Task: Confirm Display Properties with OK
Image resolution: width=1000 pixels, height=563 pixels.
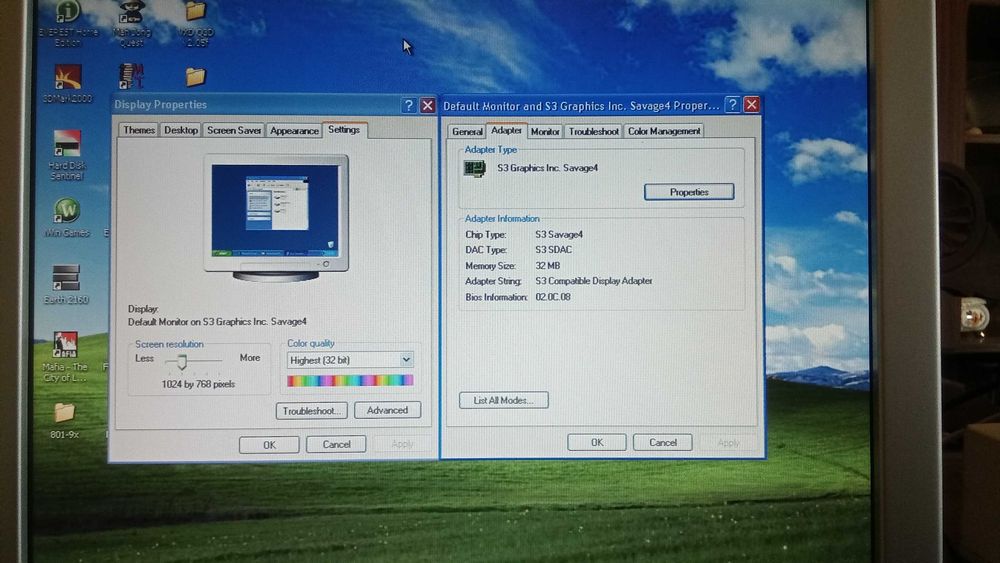Action: (269, 445)
